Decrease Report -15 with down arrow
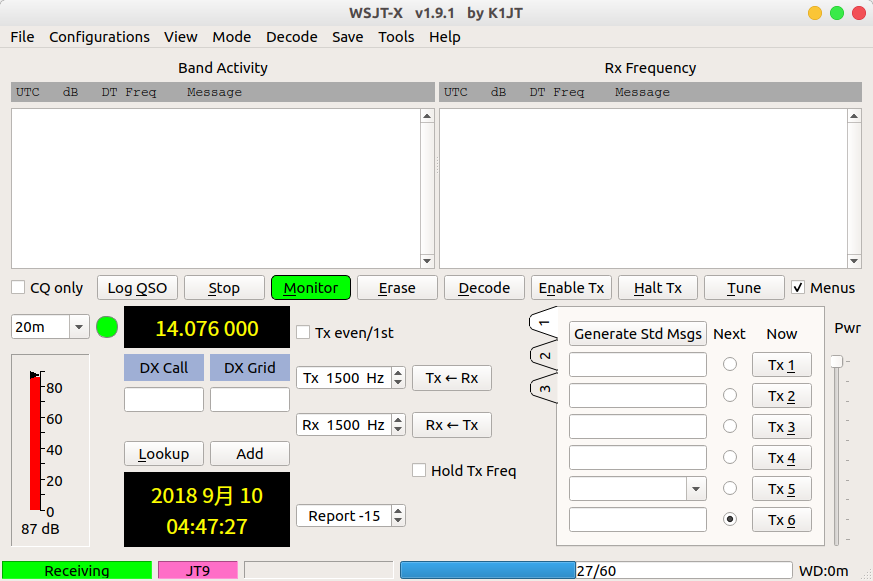 [x=398, y=520]
